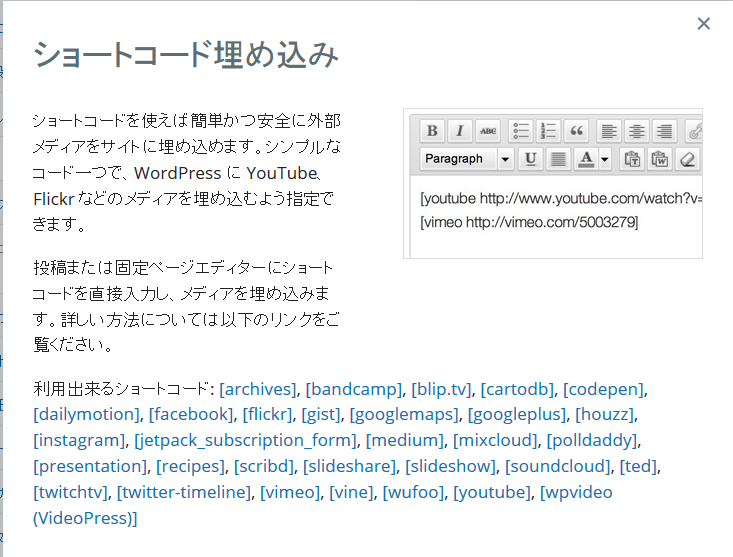Click the numbered list icon
Image resolution: width=733 pixels, height=557 pixels.
coord(548,131)
